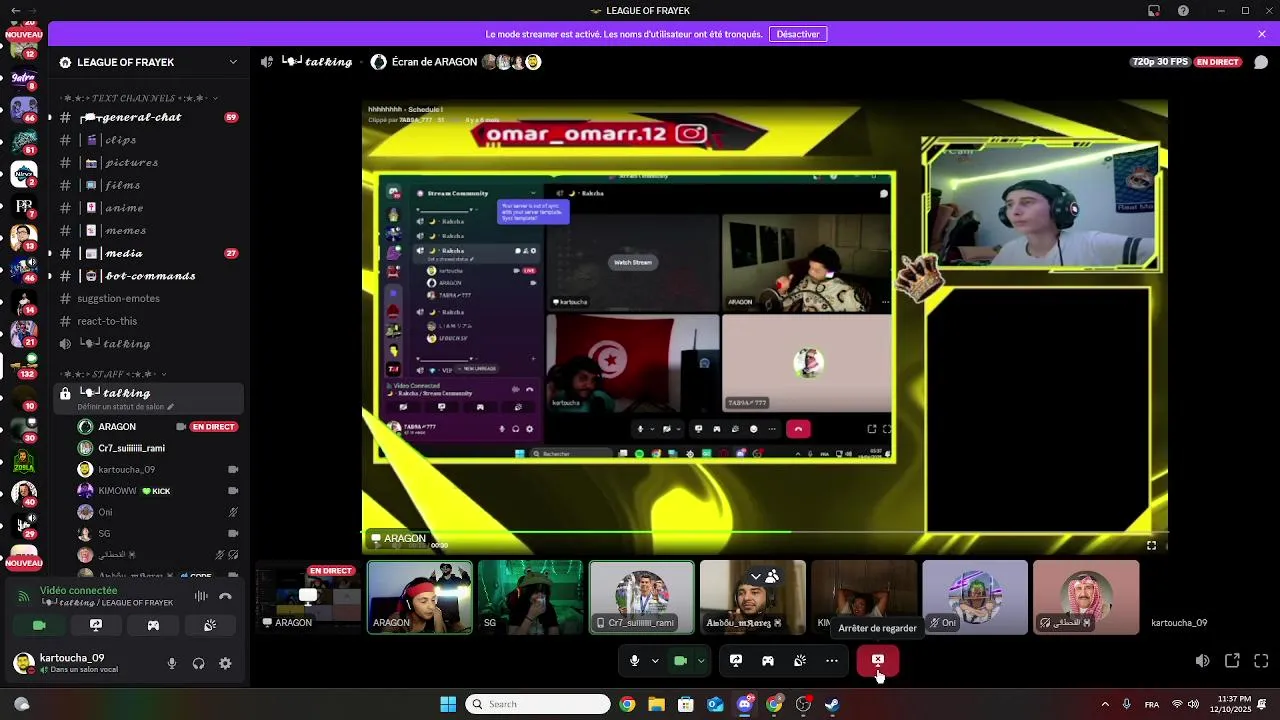Open more options ellipsis in call bar
Viewport: 1280px width, 720px height.
[832, 660]
